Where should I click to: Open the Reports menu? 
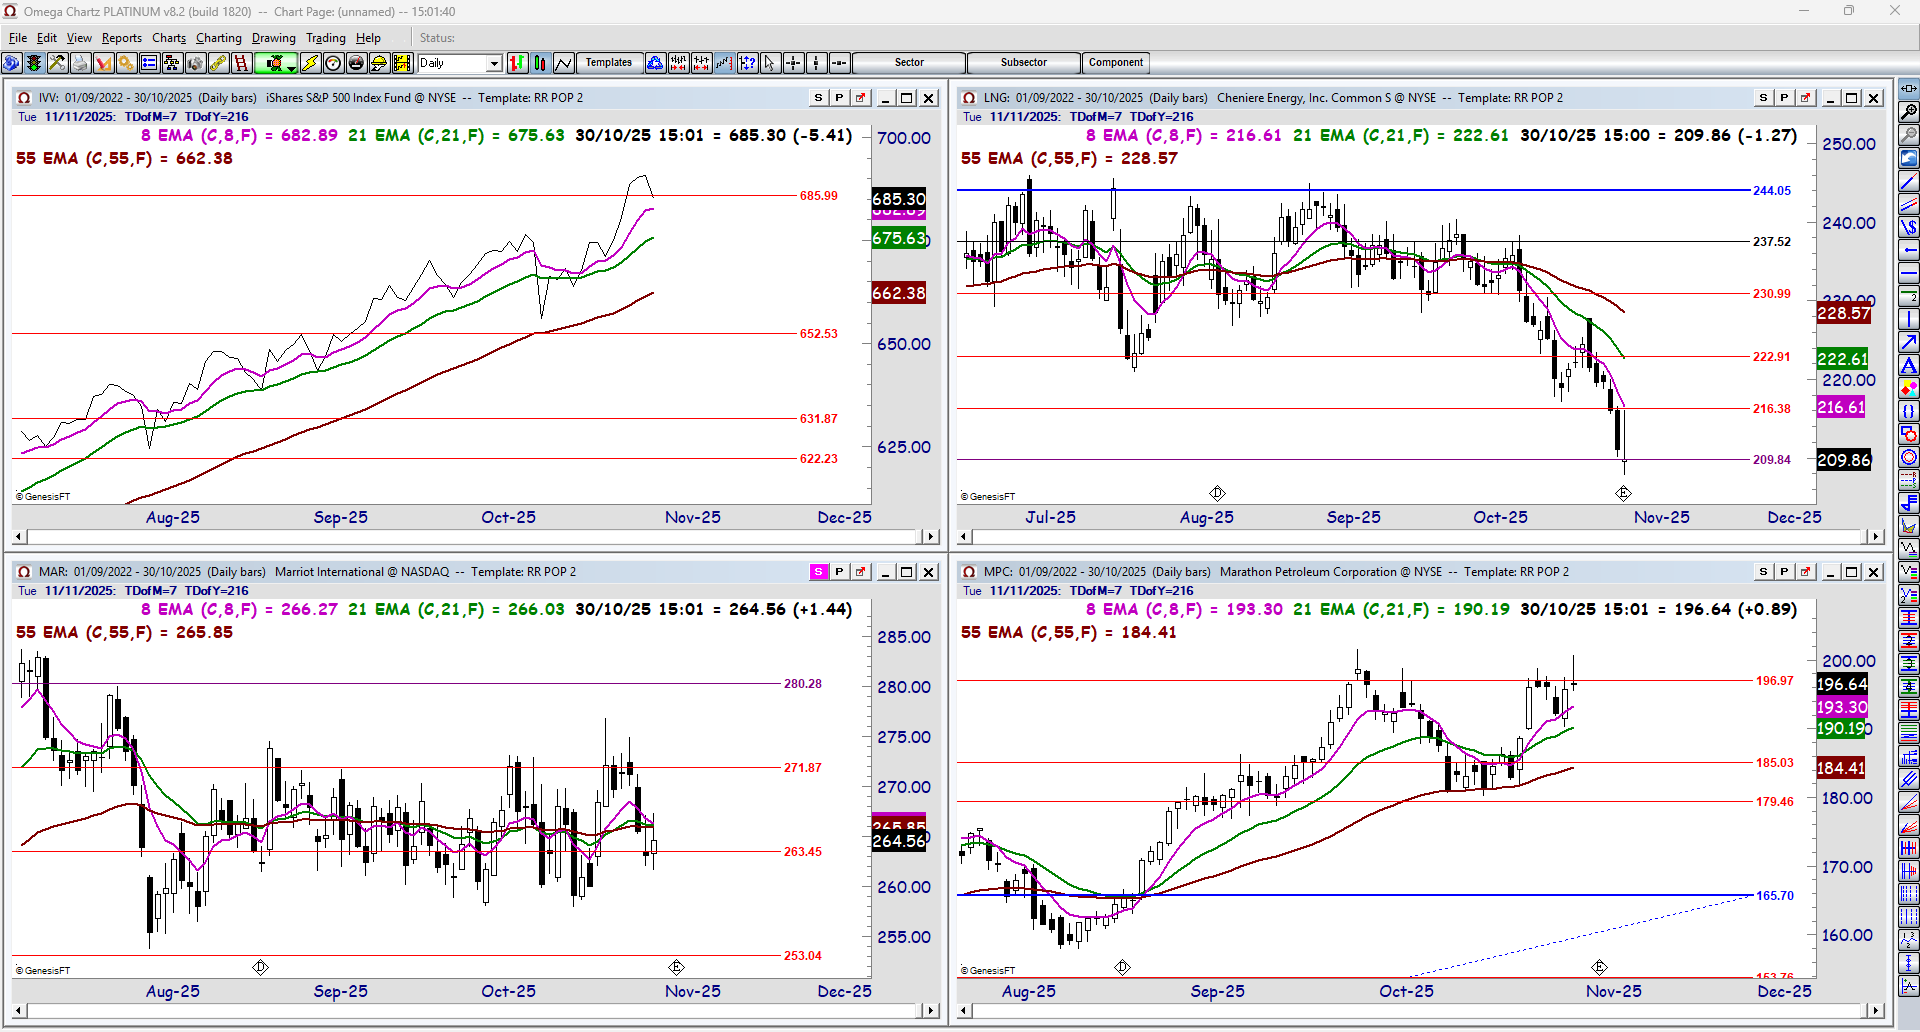[122, 38]
